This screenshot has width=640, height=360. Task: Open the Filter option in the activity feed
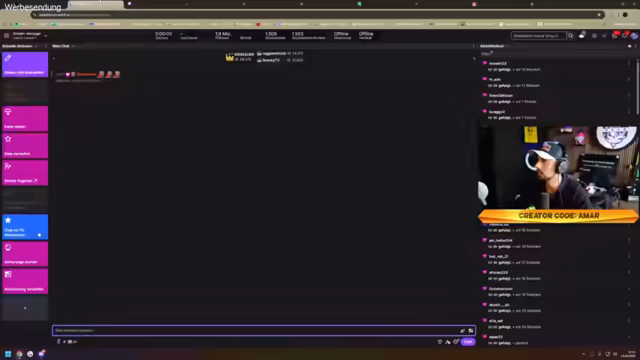[x=487, y=53]
